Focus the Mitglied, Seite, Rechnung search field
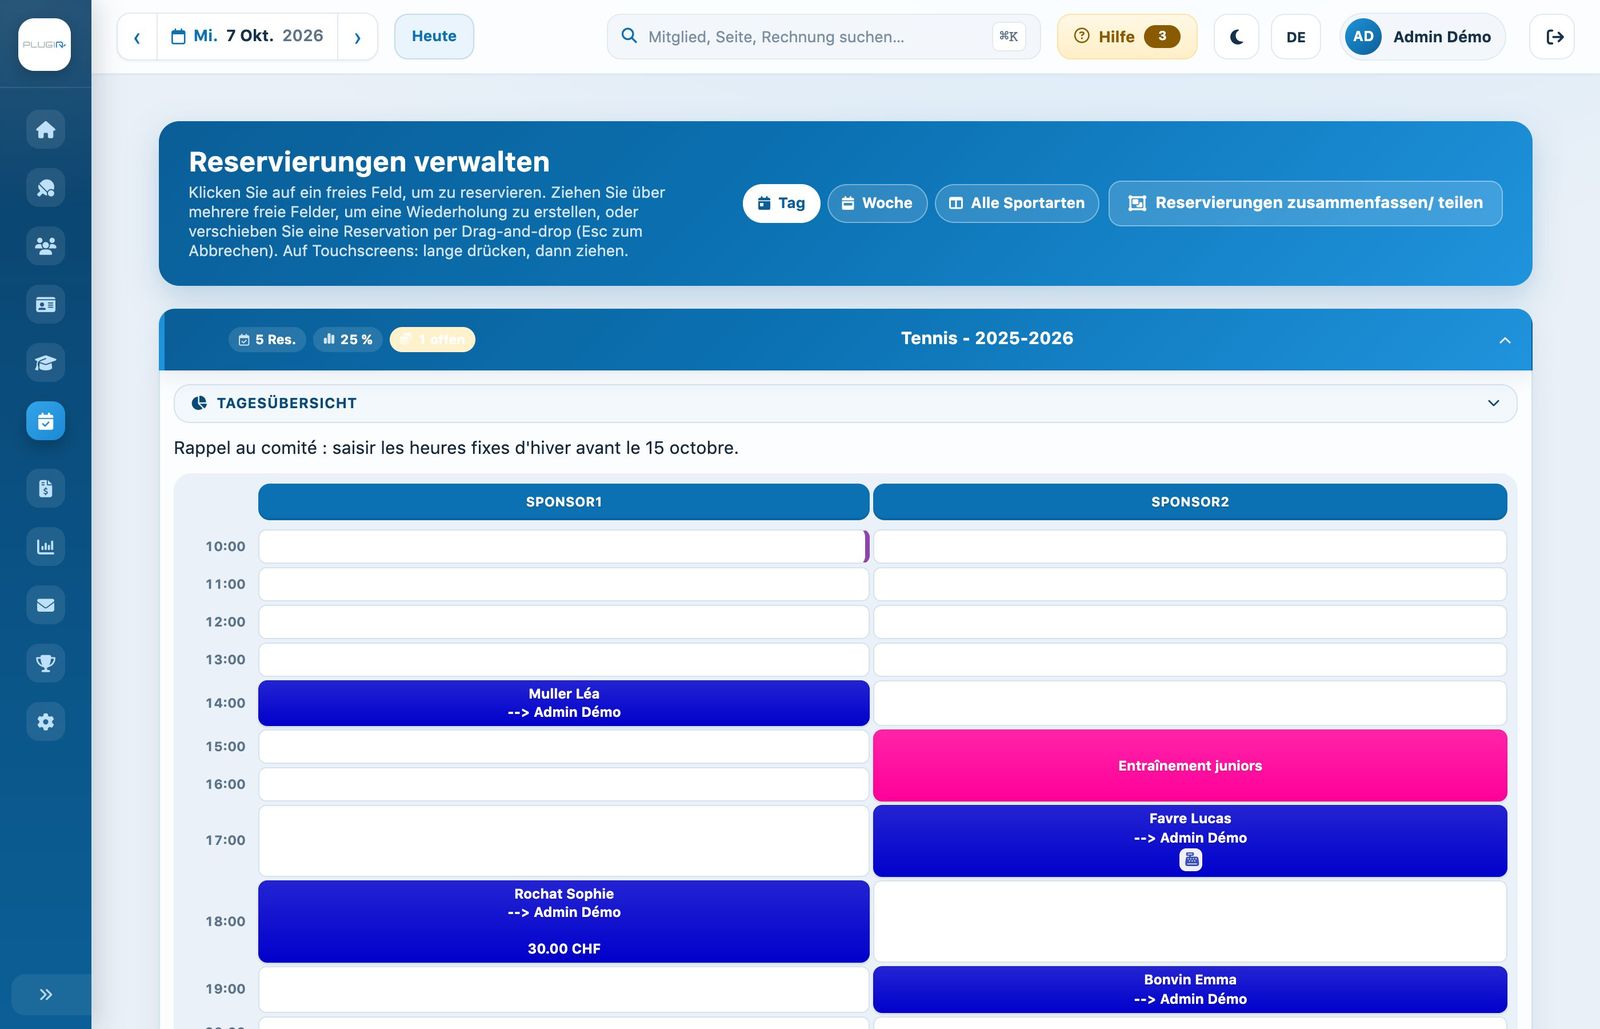This screenshot has width=1600, height=1029. coord(823,37)
